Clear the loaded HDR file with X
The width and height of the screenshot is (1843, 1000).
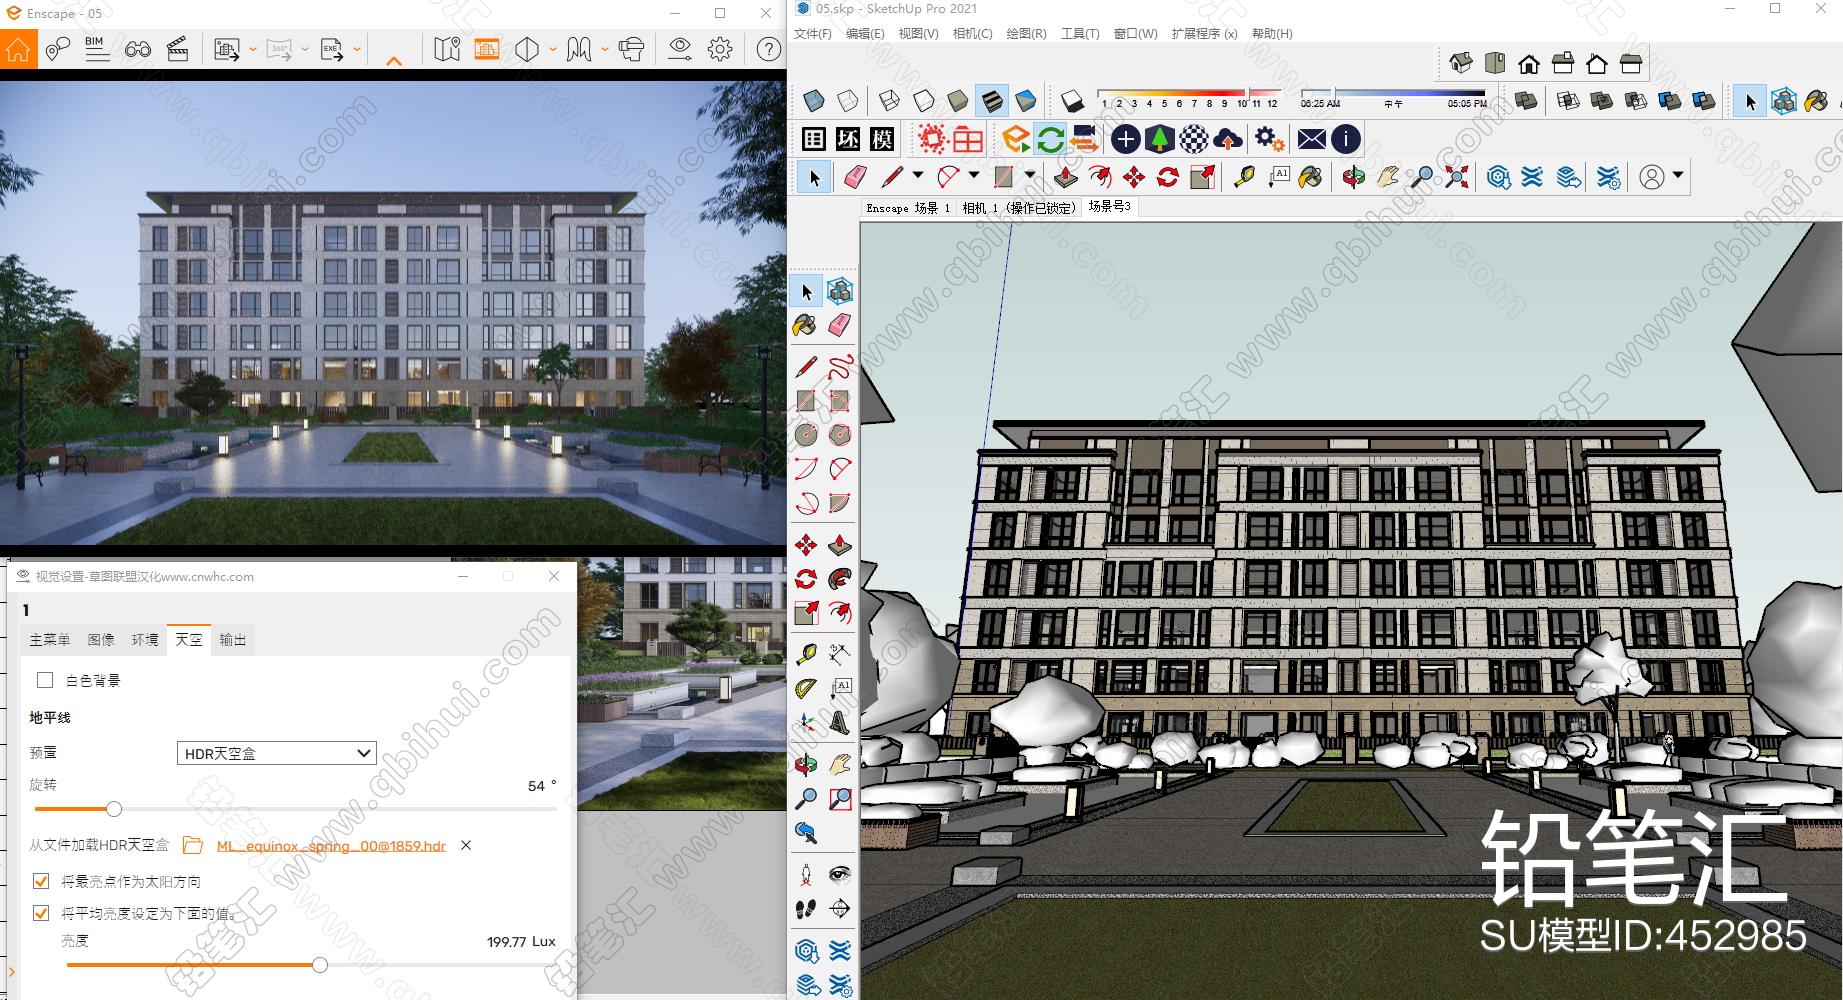(x=466, y=845)
